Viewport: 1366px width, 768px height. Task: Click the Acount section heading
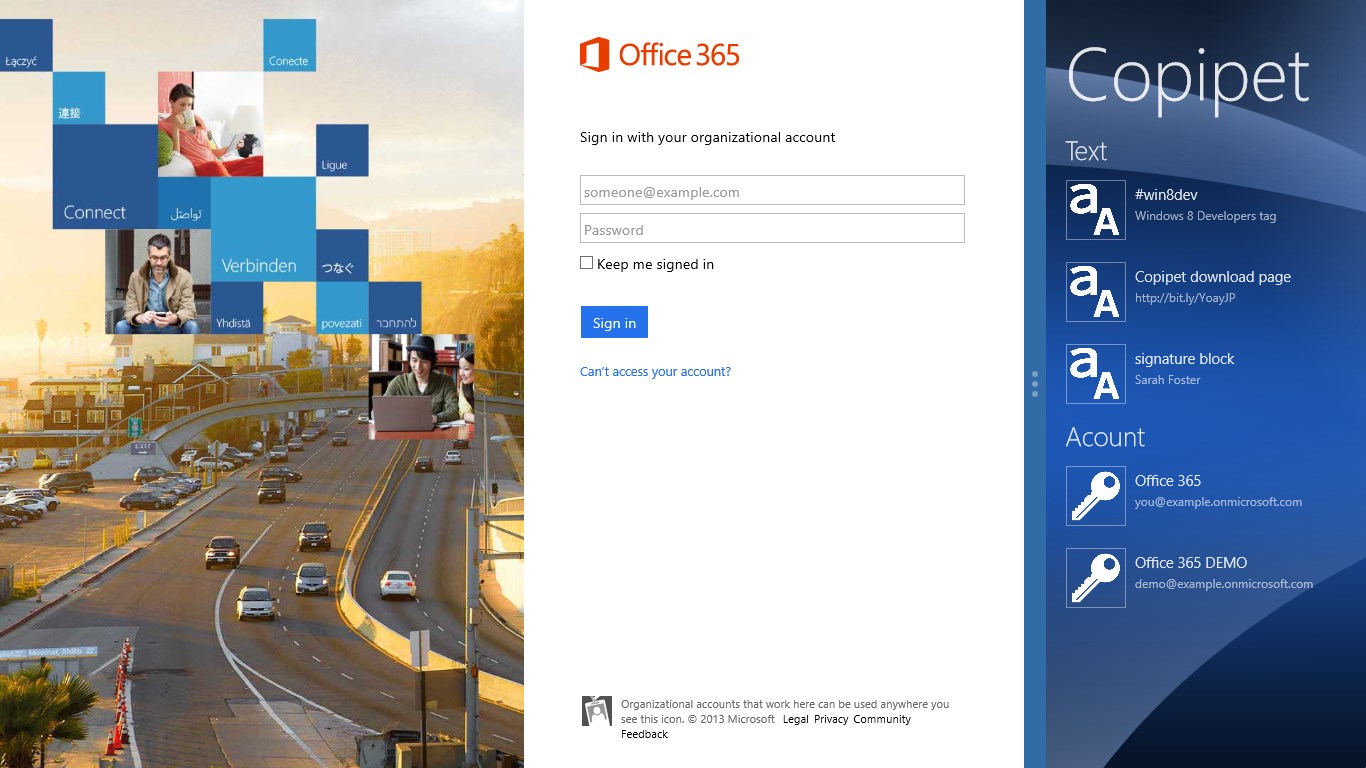[x=1105, y=437]
